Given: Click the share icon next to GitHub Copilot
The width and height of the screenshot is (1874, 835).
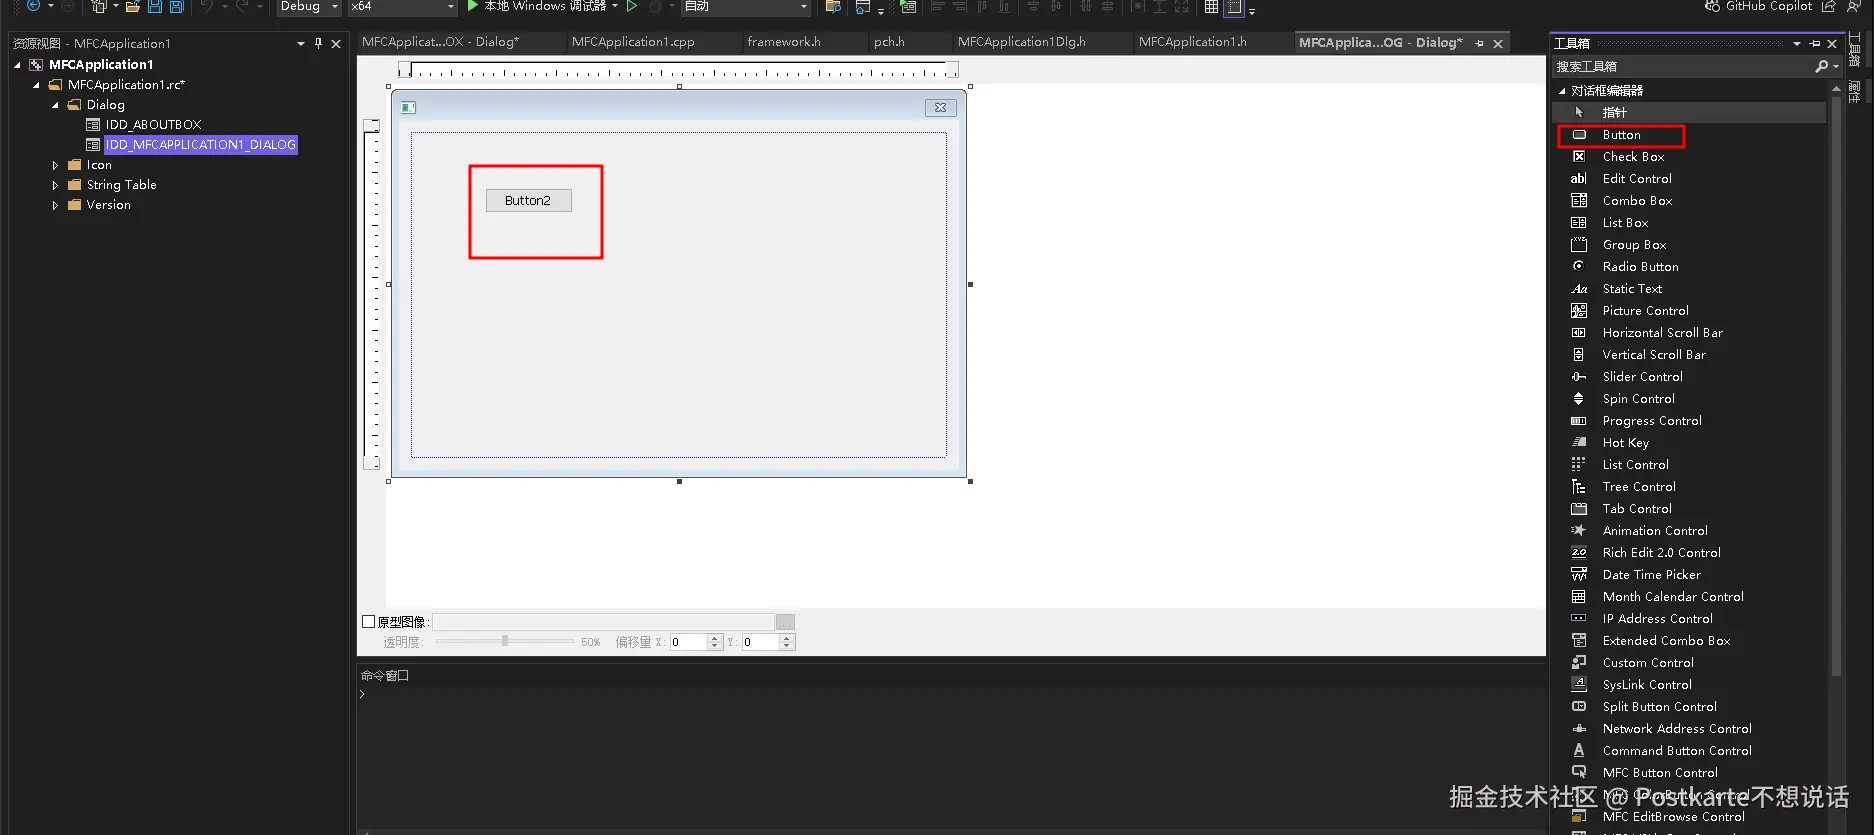Looking at the screenshot, I should [x=1829, y=6].
